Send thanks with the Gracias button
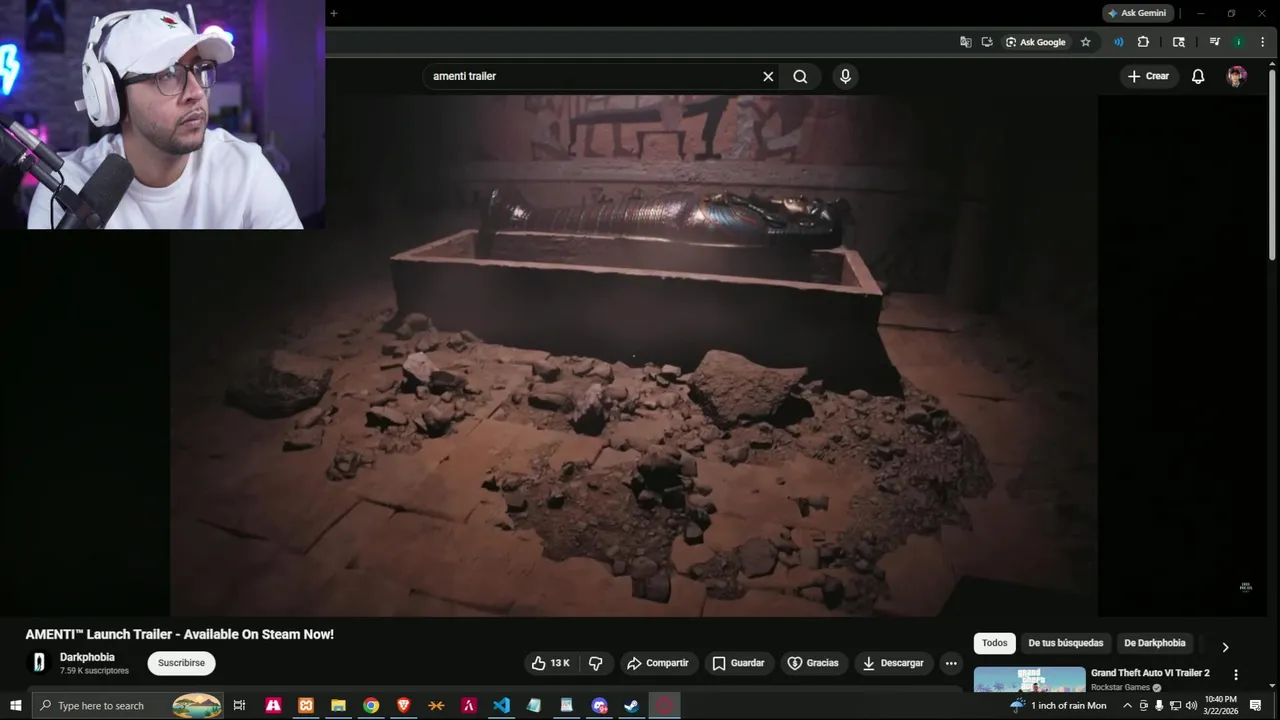 [813, 663]
